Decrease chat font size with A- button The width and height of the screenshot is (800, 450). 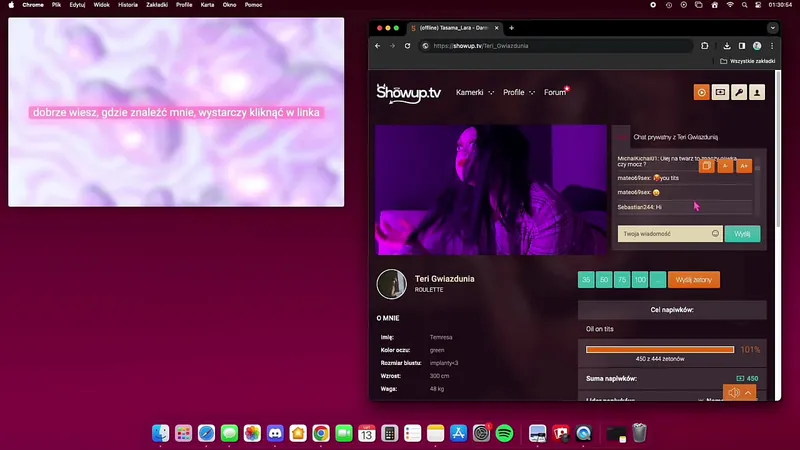tap(725, 166)
